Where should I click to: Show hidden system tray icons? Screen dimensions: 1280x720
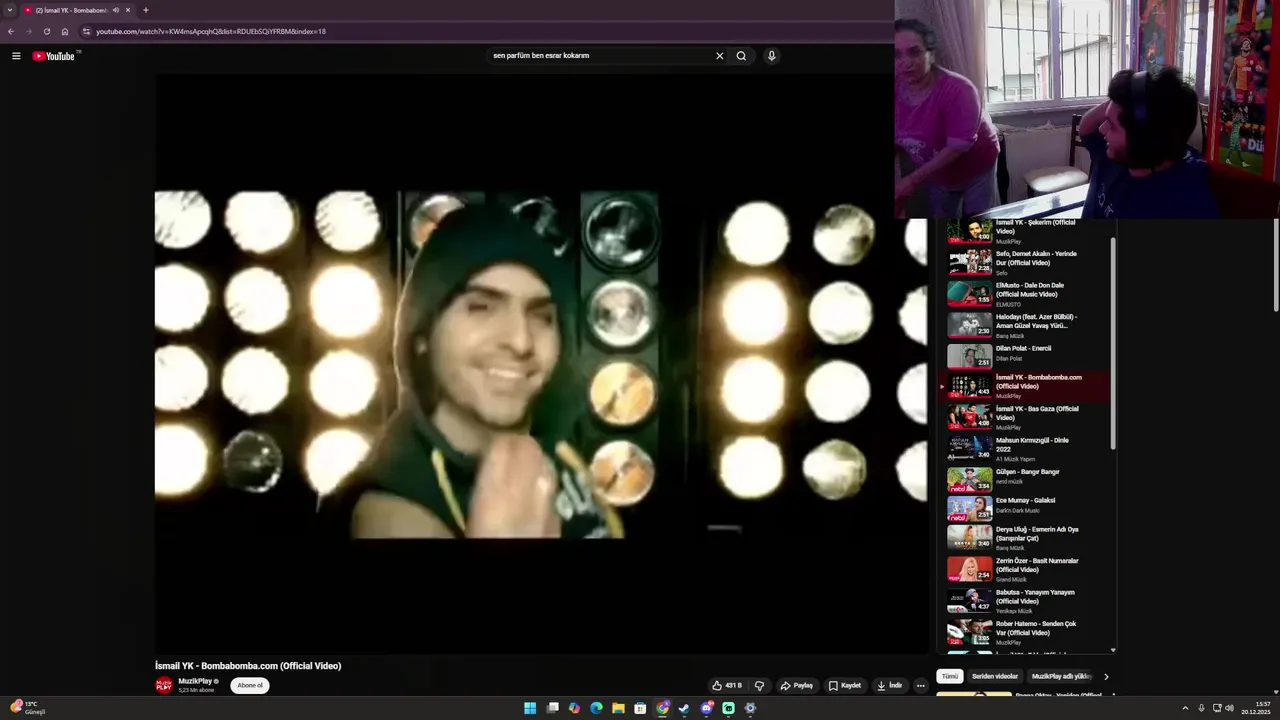coord(1186,708)
